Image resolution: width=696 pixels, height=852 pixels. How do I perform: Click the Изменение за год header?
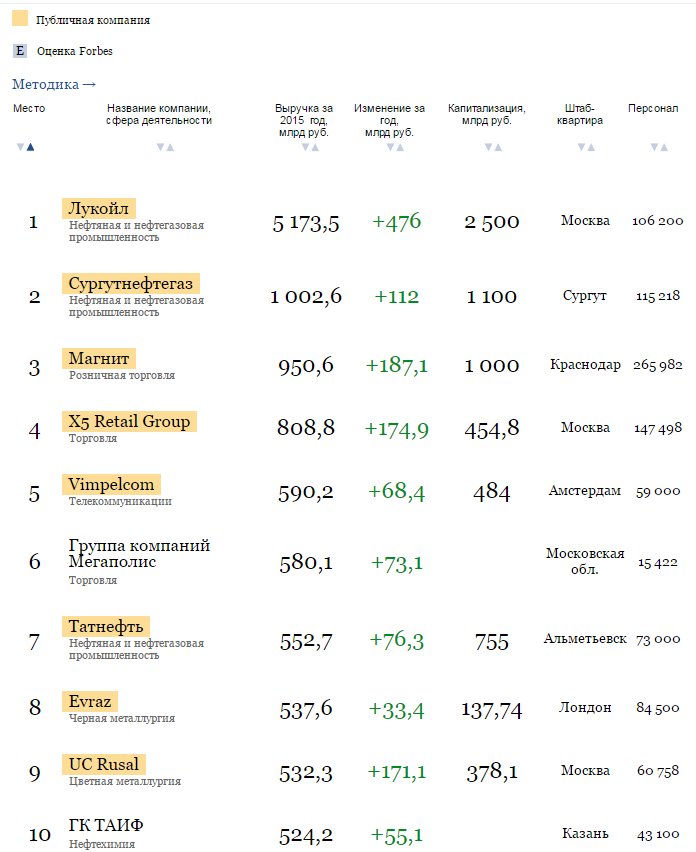click(x=389, y=120)
